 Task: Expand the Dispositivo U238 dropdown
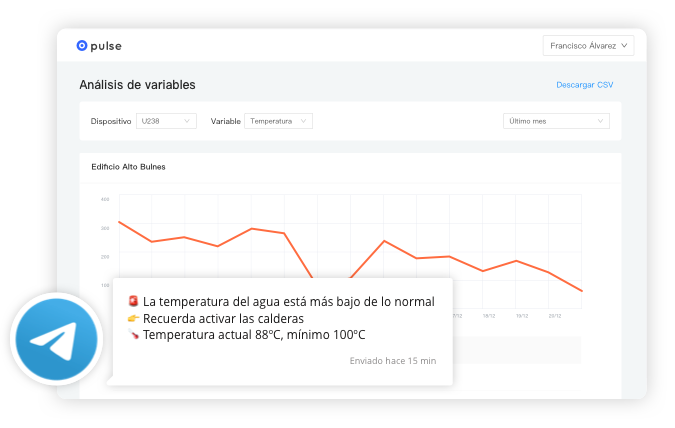coord(166,121)
